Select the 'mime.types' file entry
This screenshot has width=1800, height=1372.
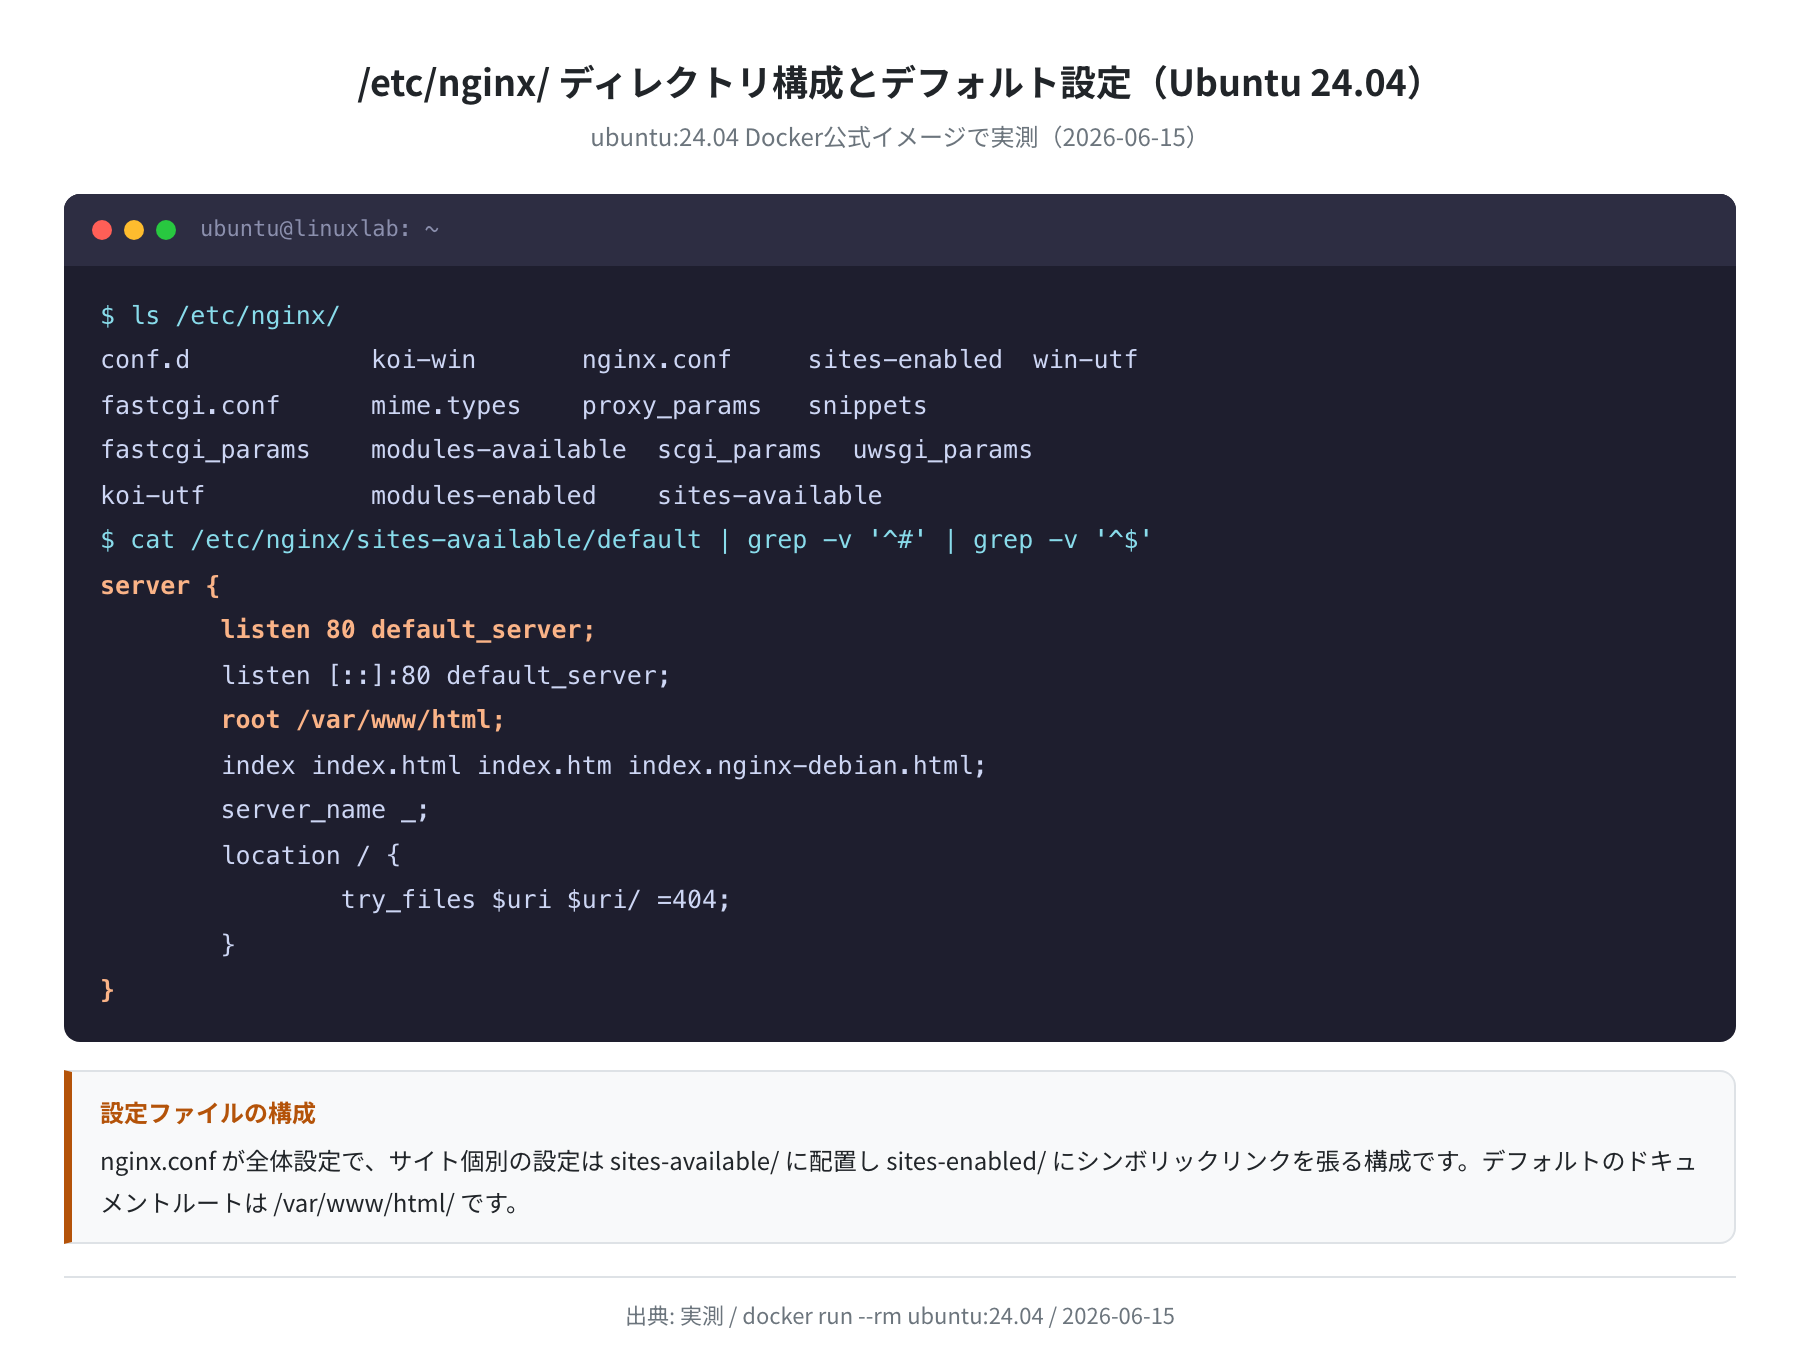pos(446,406)
